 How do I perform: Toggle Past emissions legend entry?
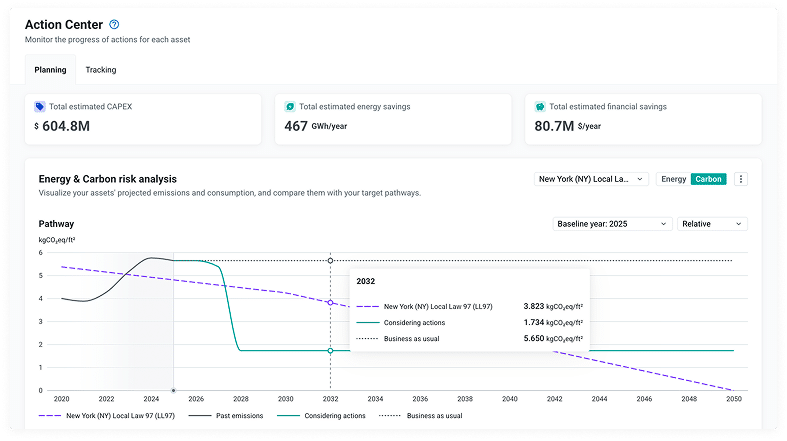coord(226,415)
